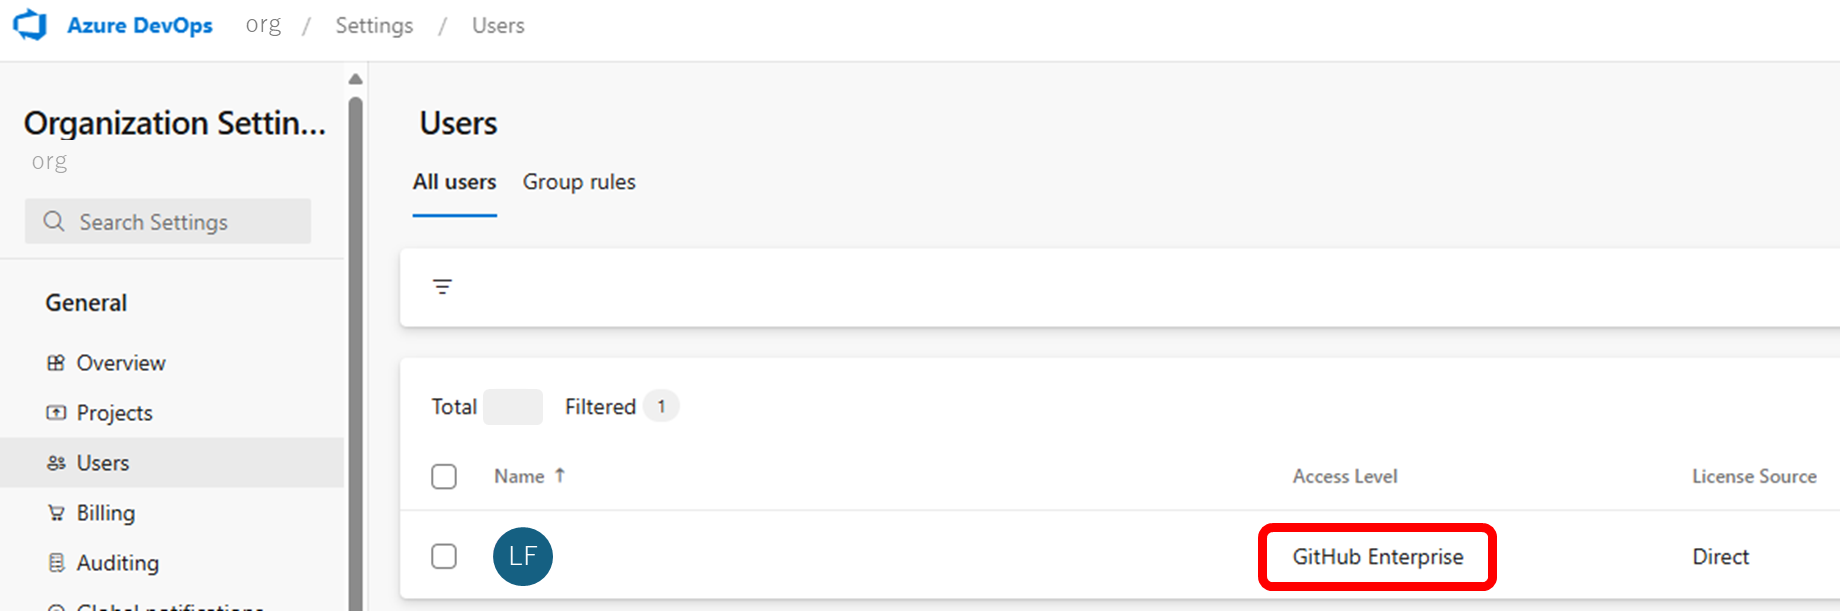Open the Settings breadcrumb link
1840x611 pixels.
[x=374, y=26]
